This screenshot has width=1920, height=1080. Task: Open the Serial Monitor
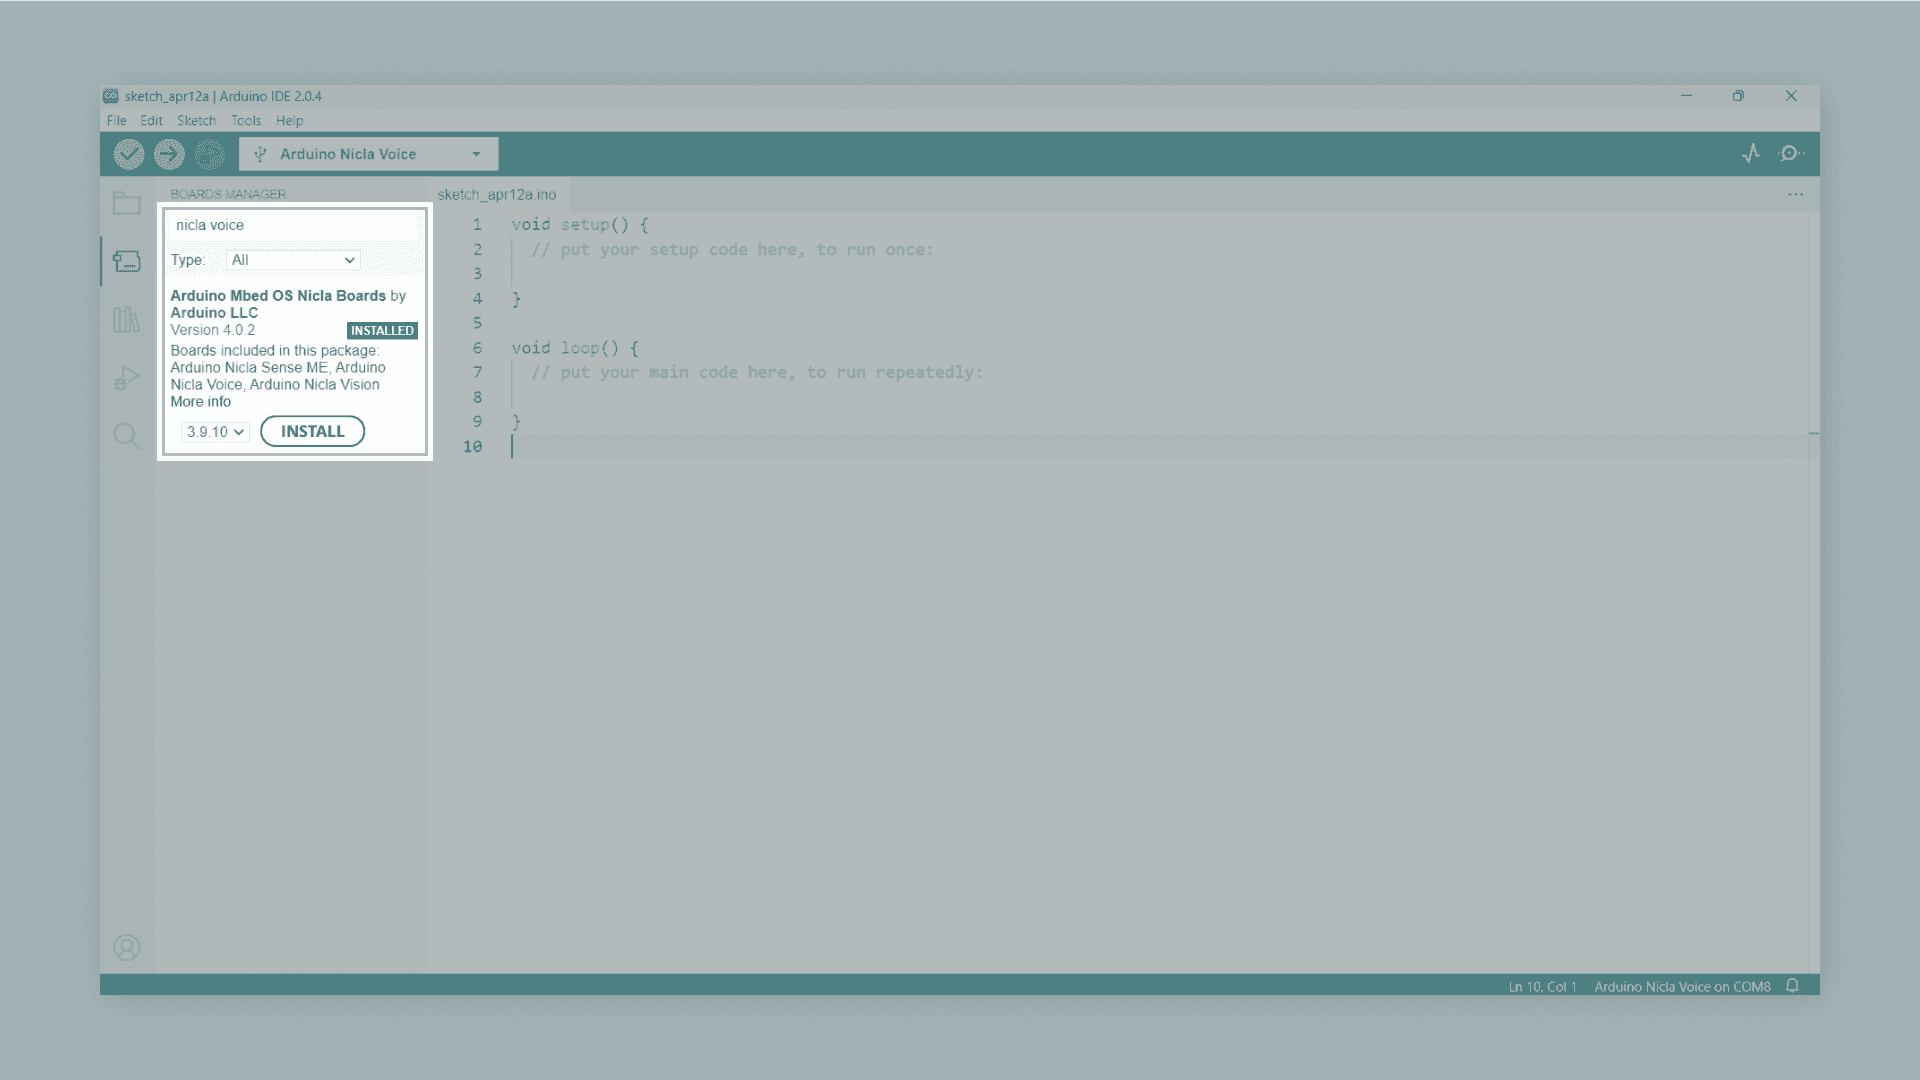click(1790, 153)
